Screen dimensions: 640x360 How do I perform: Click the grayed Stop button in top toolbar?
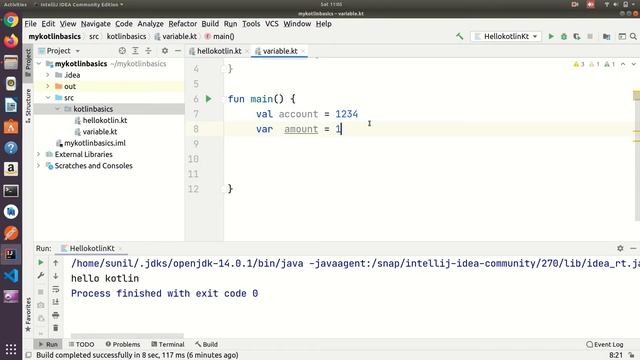coord(590,36)
